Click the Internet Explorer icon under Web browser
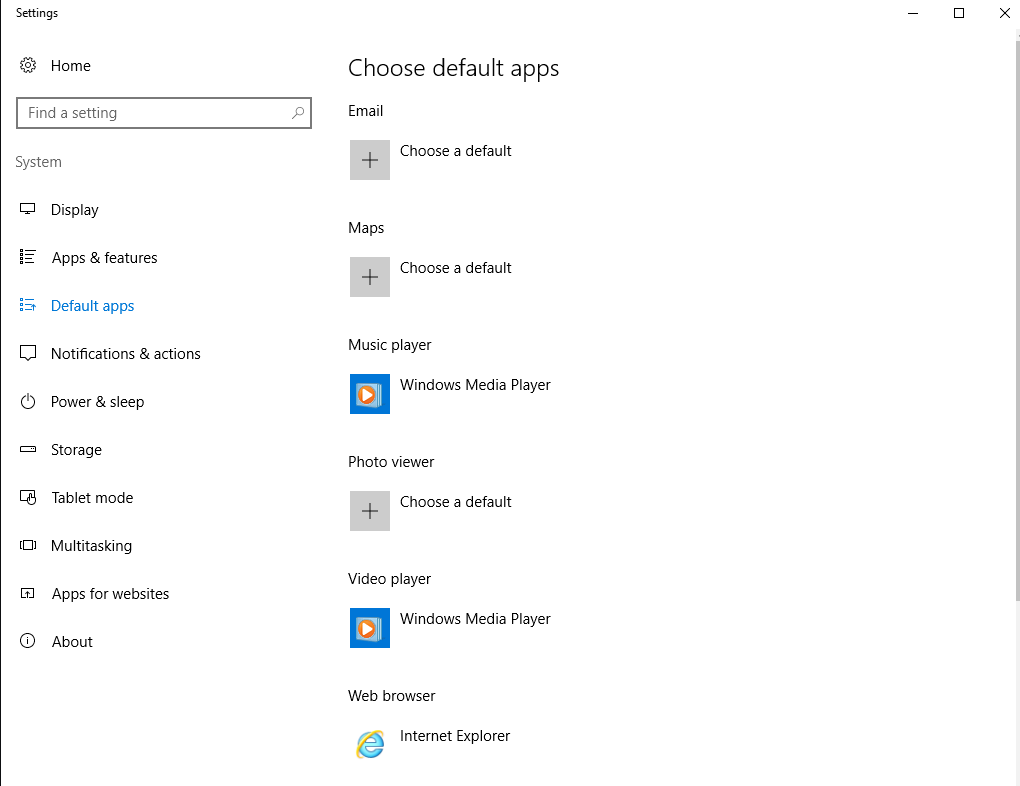 coord(370,744)
